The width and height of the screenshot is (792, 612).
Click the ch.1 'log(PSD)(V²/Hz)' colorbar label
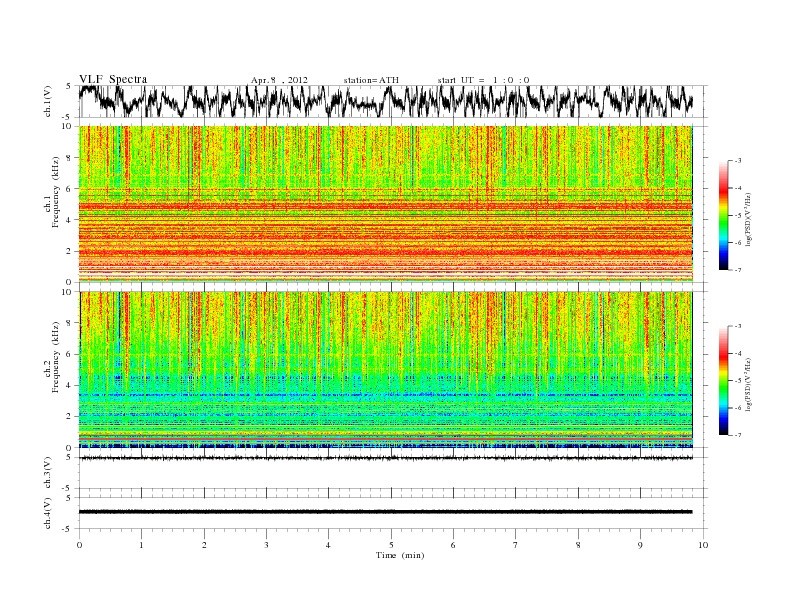(x=748, y=219)
